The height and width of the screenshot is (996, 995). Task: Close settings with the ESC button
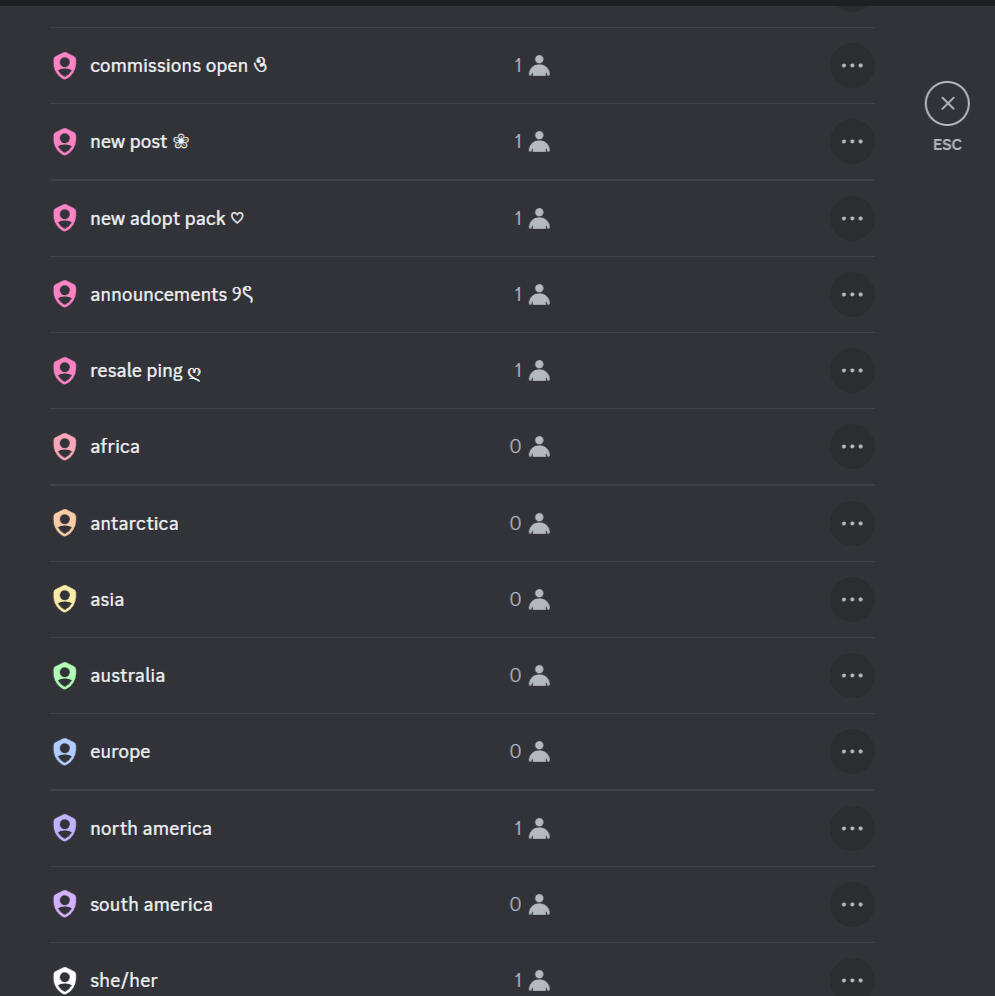pos(947,104)
